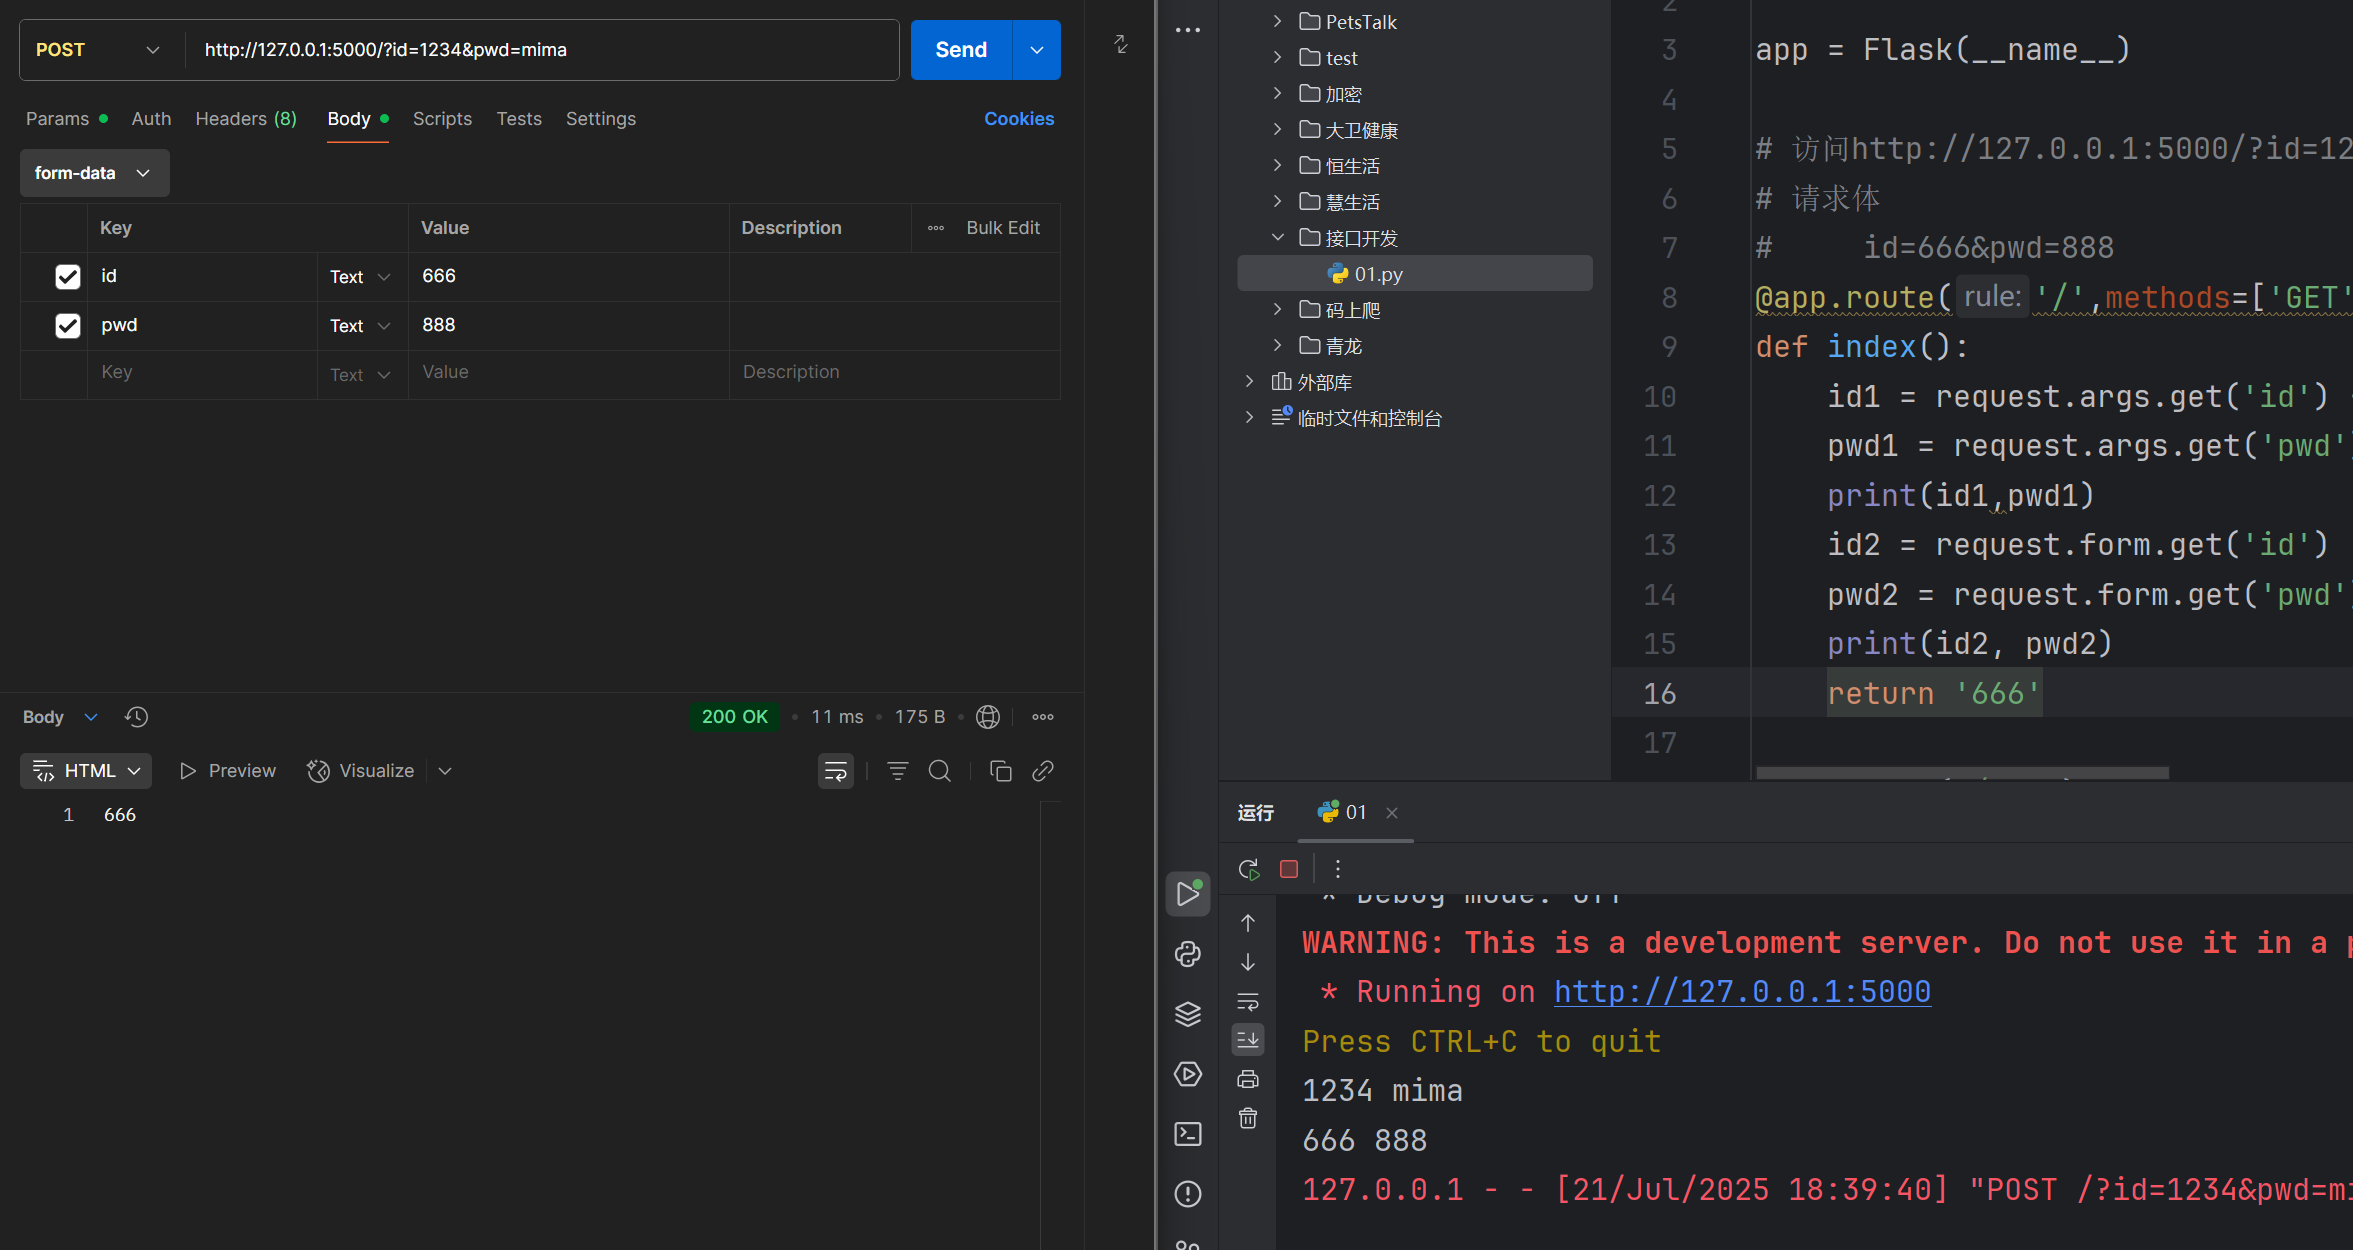Image resolution: width=2353 pixels, height=1250 pixels.
Task: Toggle word wrap icon in response toolbar
Action: click(x=836, y=771)
